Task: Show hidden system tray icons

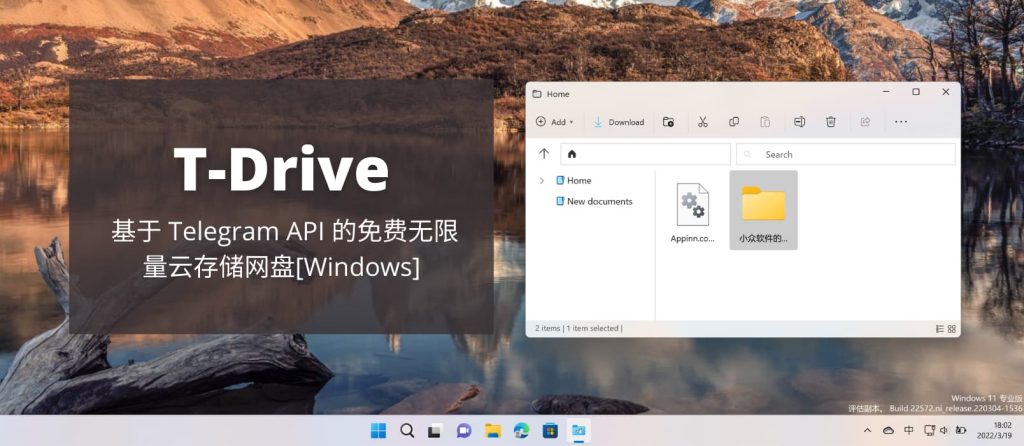Action: [867, 430]
